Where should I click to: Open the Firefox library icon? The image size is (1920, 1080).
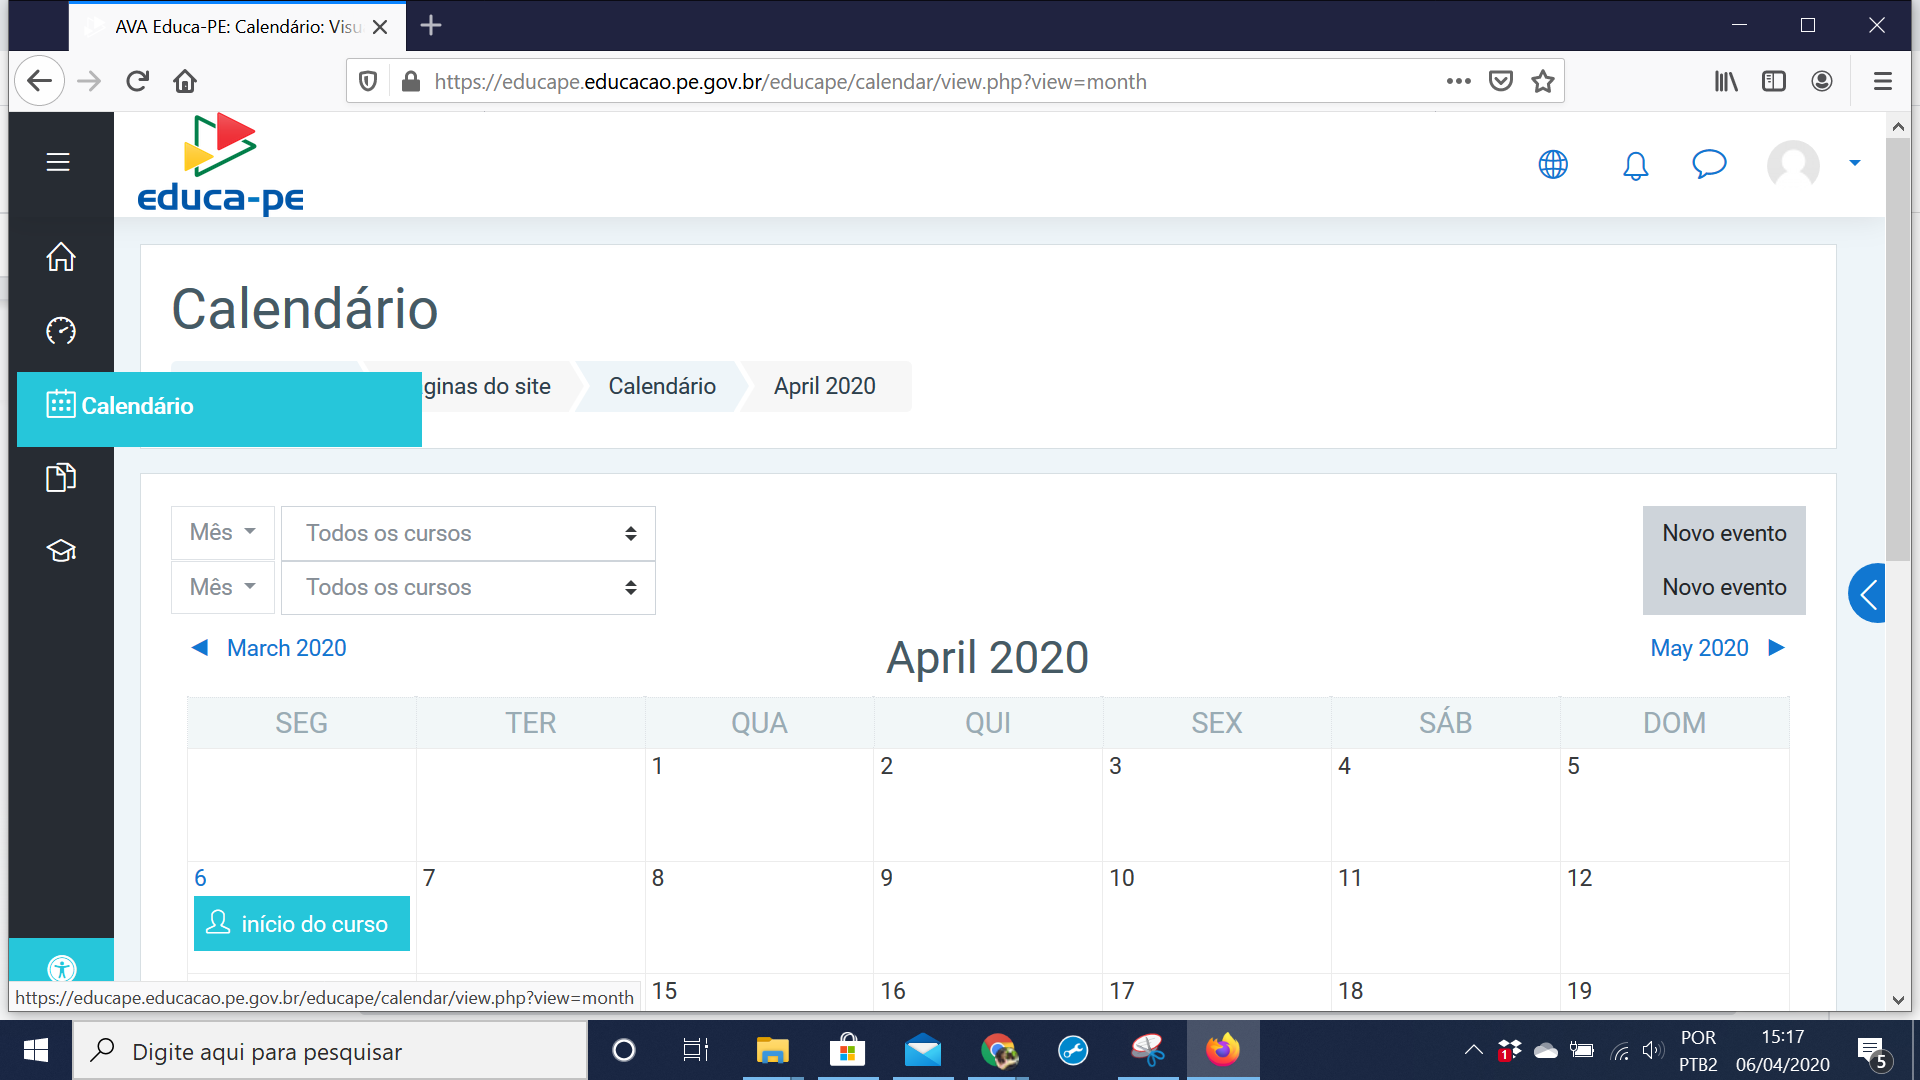pos(1726,81)
